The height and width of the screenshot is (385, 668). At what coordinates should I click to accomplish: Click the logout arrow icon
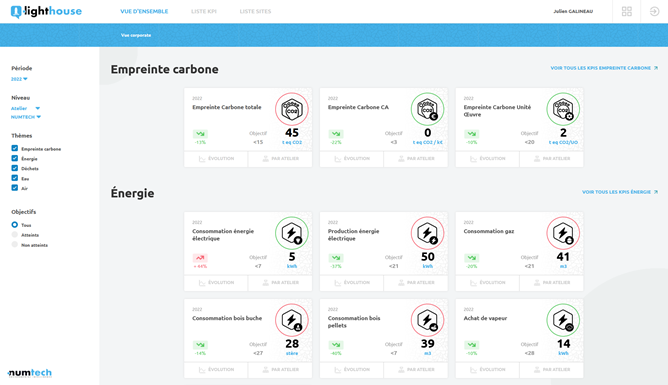coord(654,11)
